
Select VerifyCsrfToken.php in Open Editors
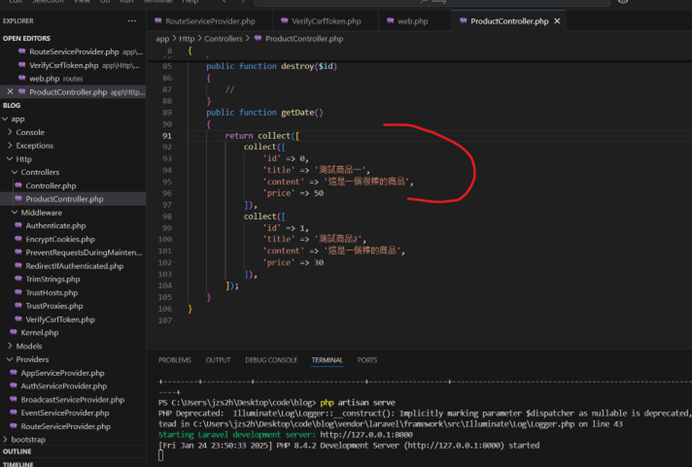coord(64,65)
